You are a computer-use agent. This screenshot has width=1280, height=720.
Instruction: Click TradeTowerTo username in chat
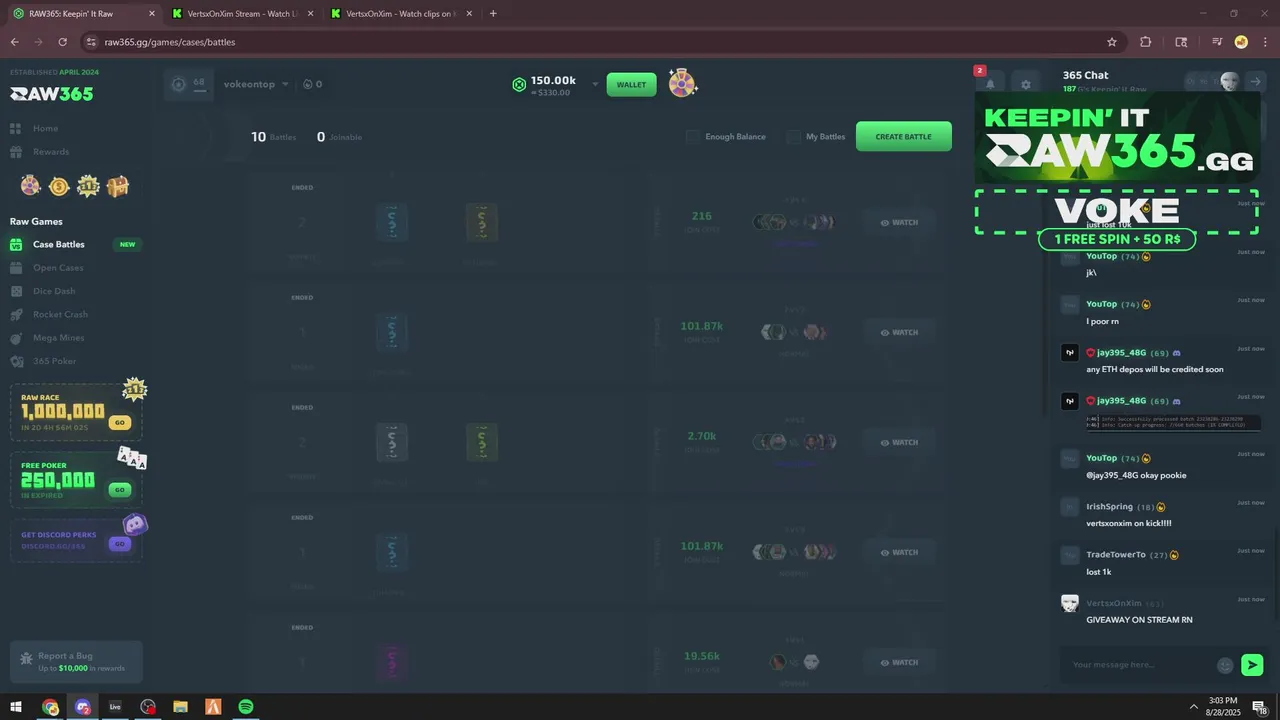(1116, 555)
